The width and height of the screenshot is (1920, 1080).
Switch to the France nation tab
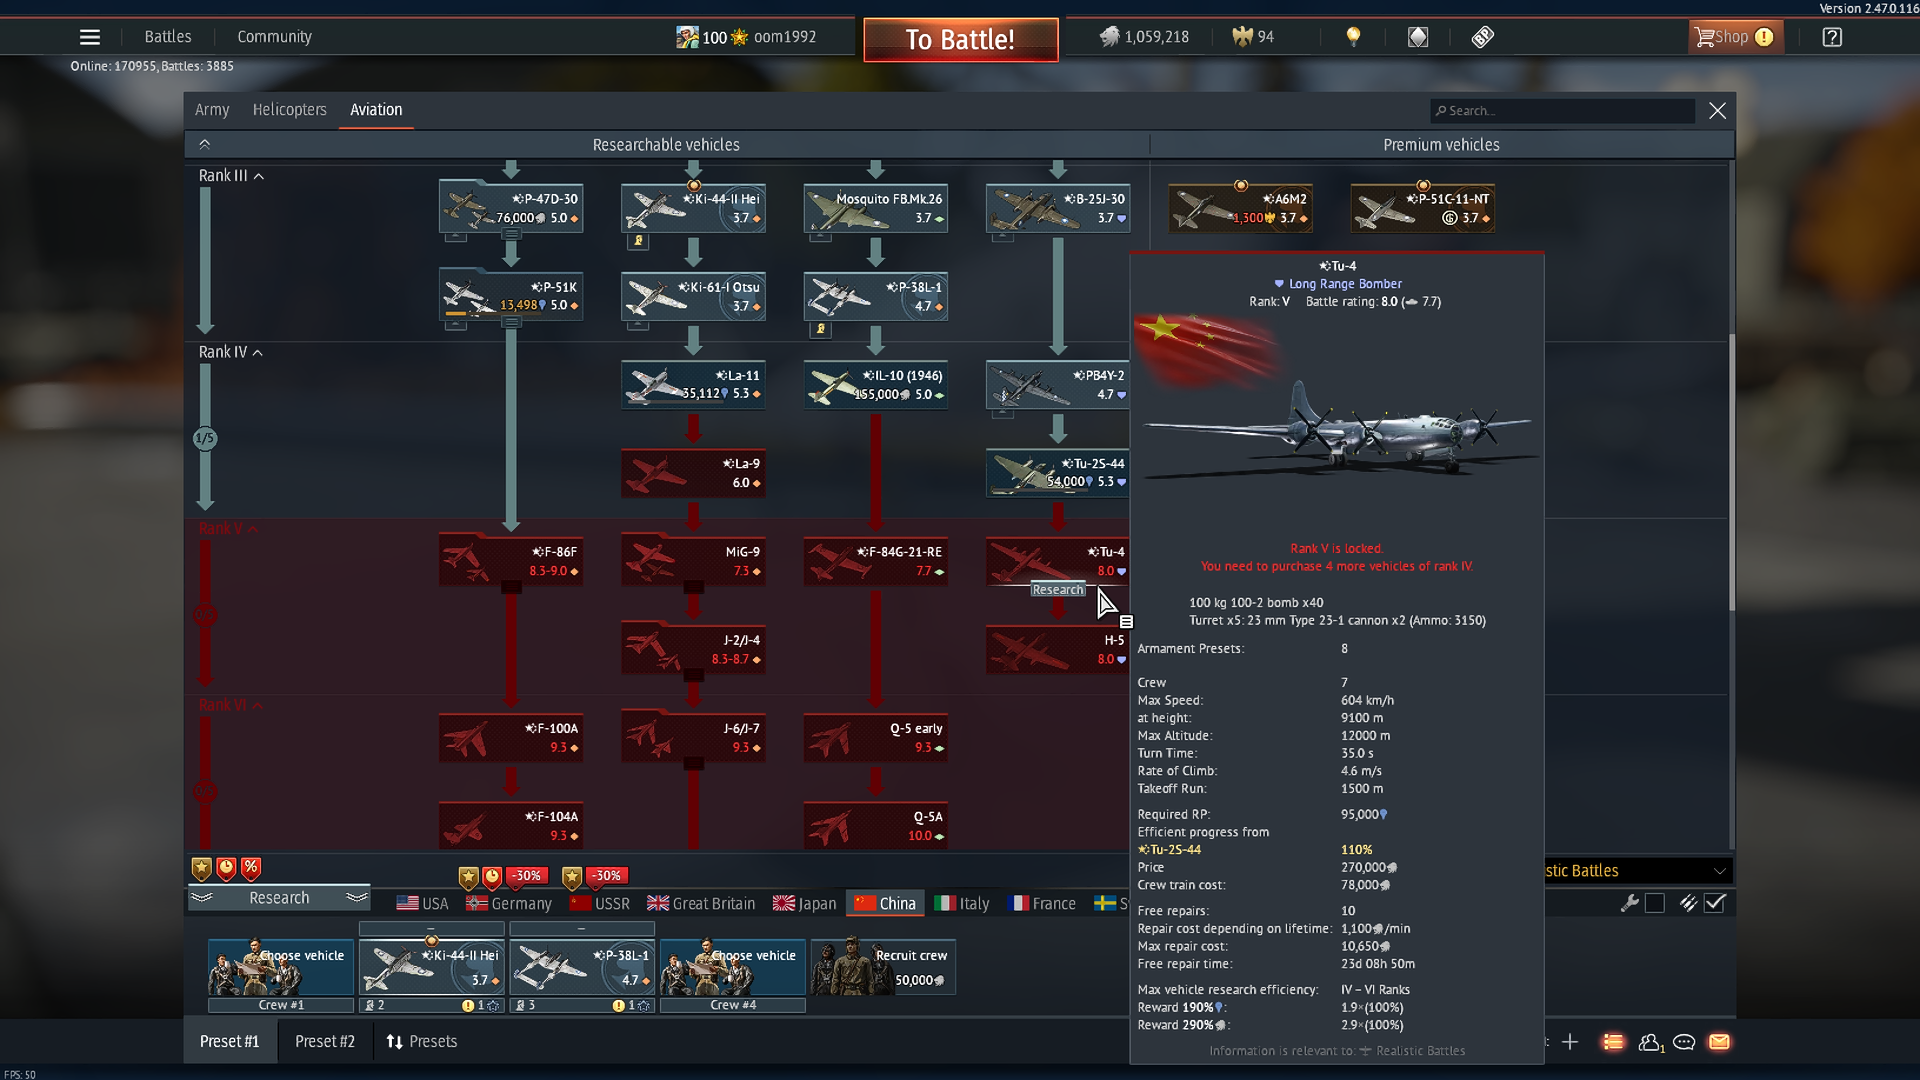(1042, 904)
